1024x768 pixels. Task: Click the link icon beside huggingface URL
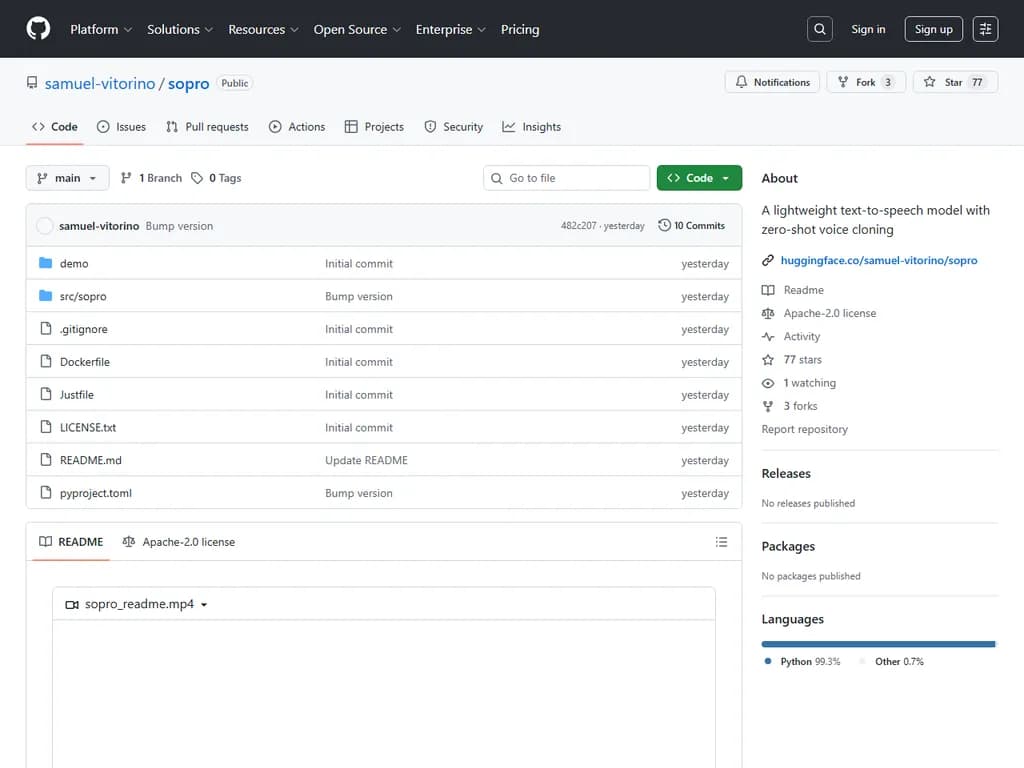coord(768,260)
